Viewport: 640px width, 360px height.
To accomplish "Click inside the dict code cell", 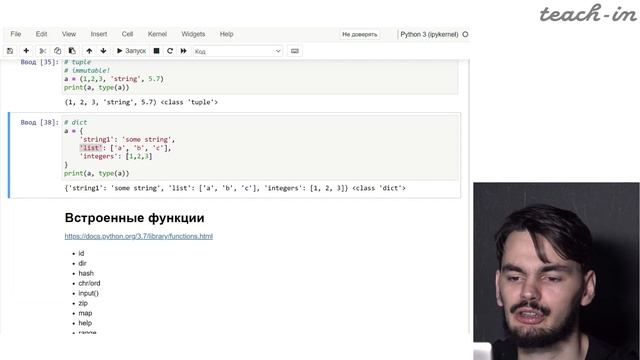I will click(260, 148).
